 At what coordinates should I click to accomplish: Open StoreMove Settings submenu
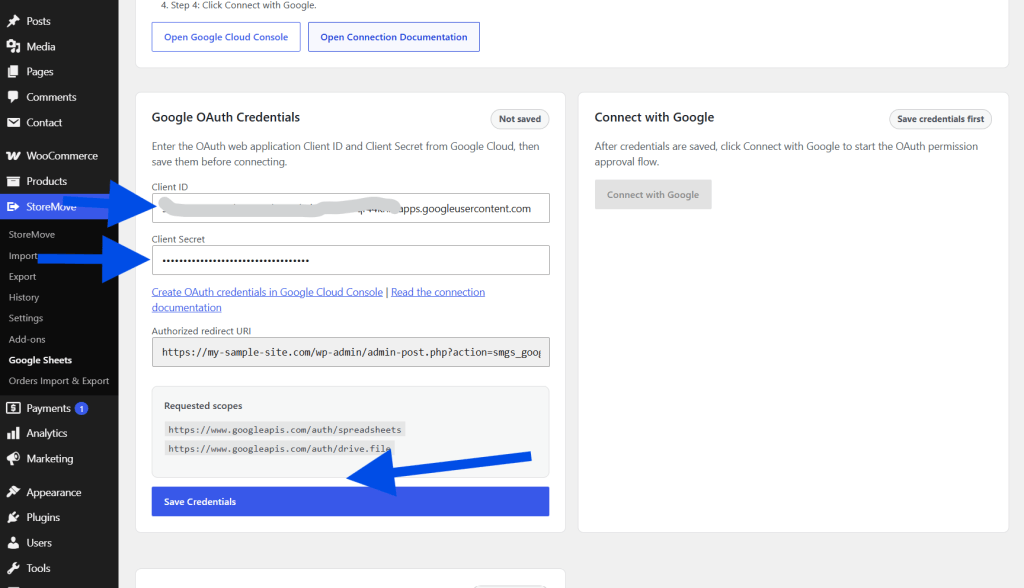(26, 318)
